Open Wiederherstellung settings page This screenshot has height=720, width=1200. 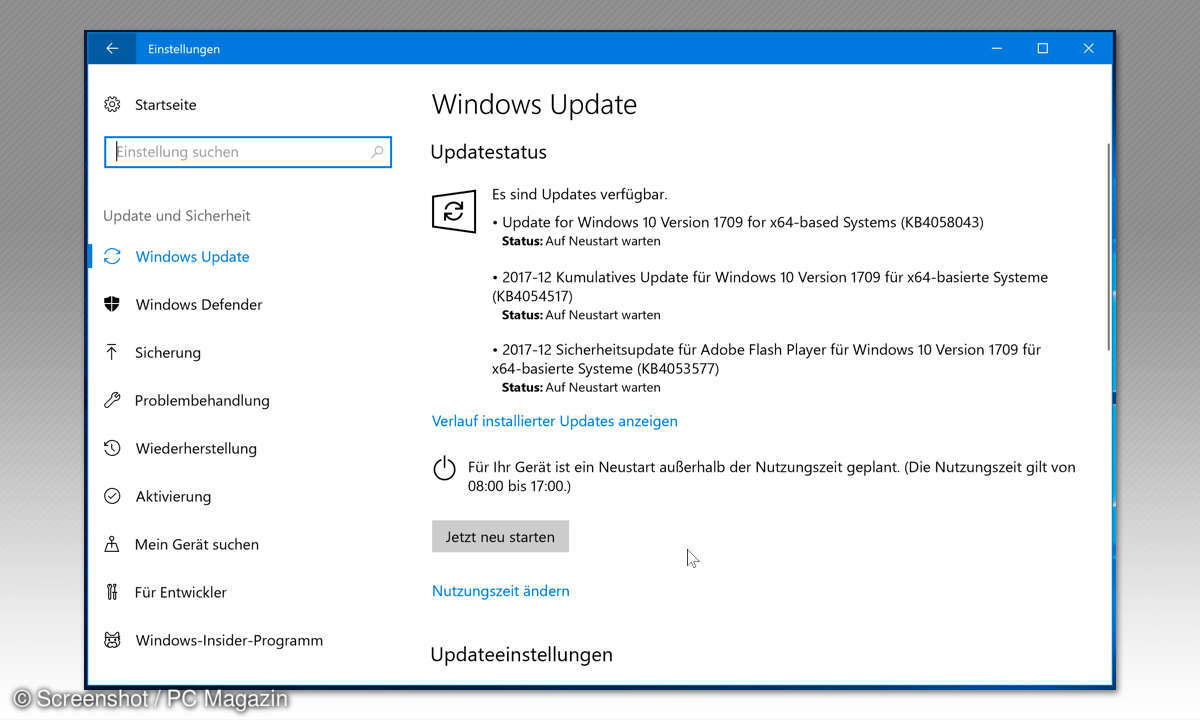pyautogui.click(x=196, y=449)
